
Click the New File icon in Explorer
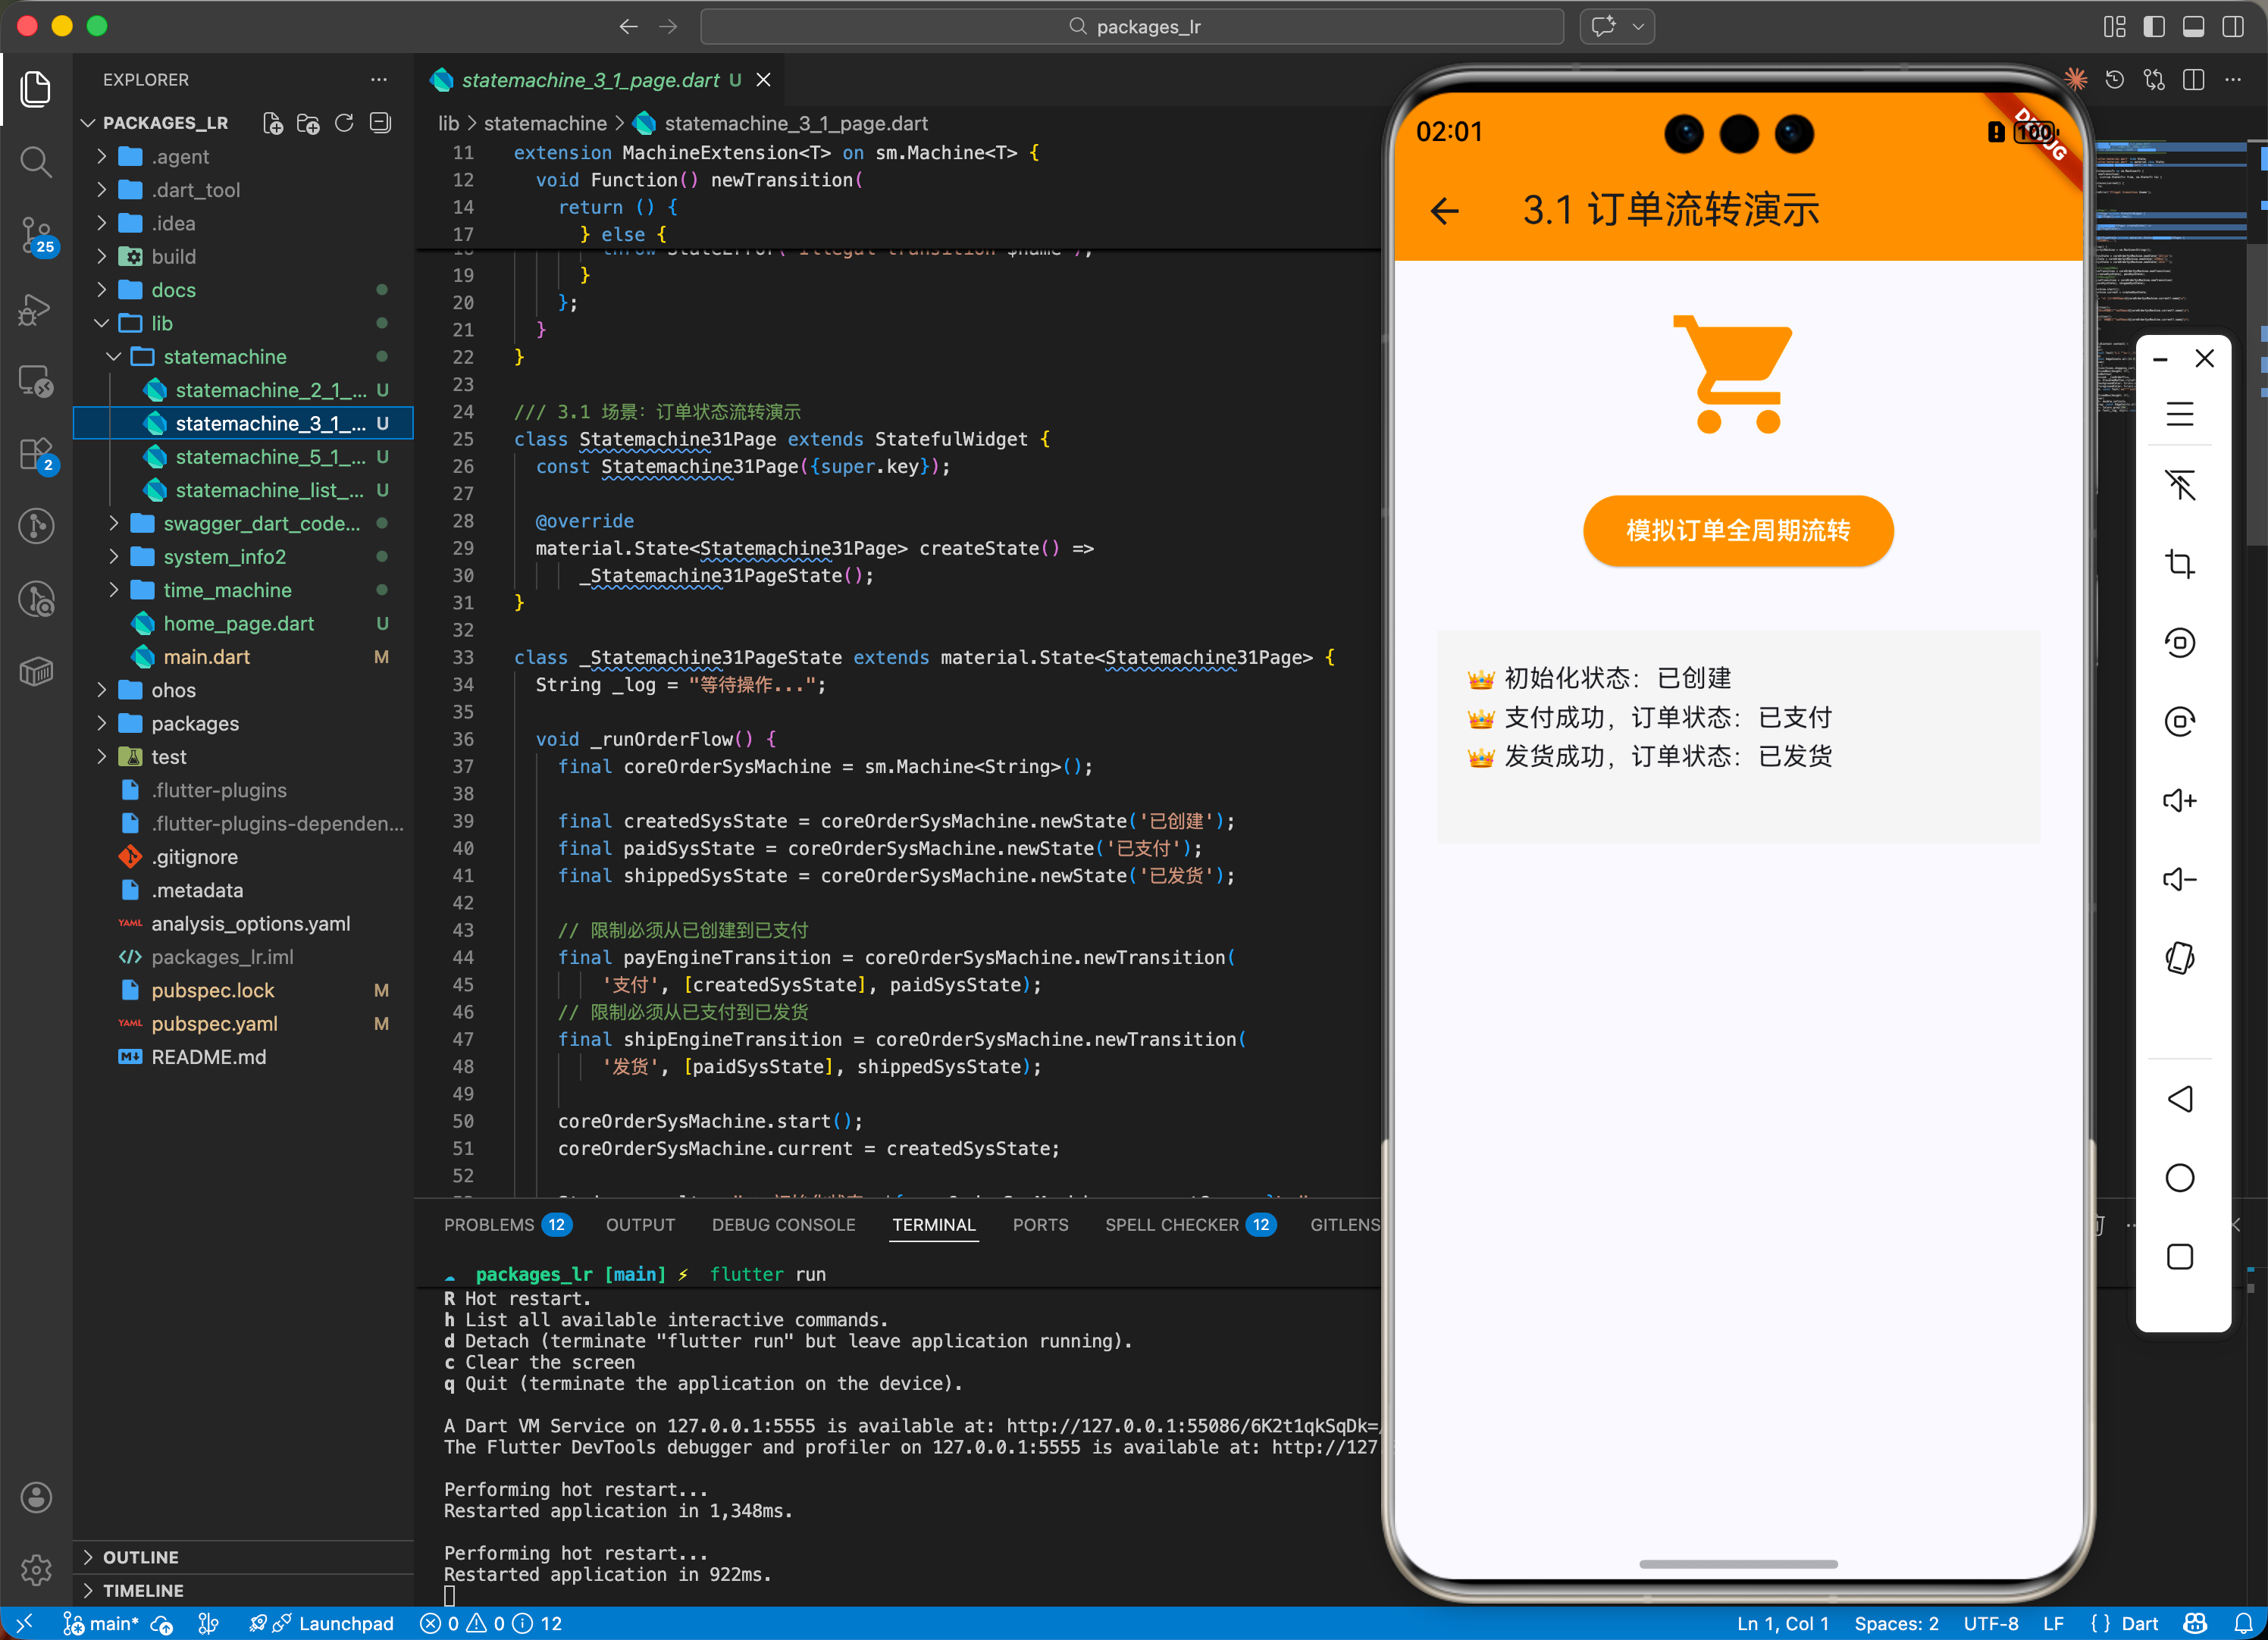tap(272, 123)
